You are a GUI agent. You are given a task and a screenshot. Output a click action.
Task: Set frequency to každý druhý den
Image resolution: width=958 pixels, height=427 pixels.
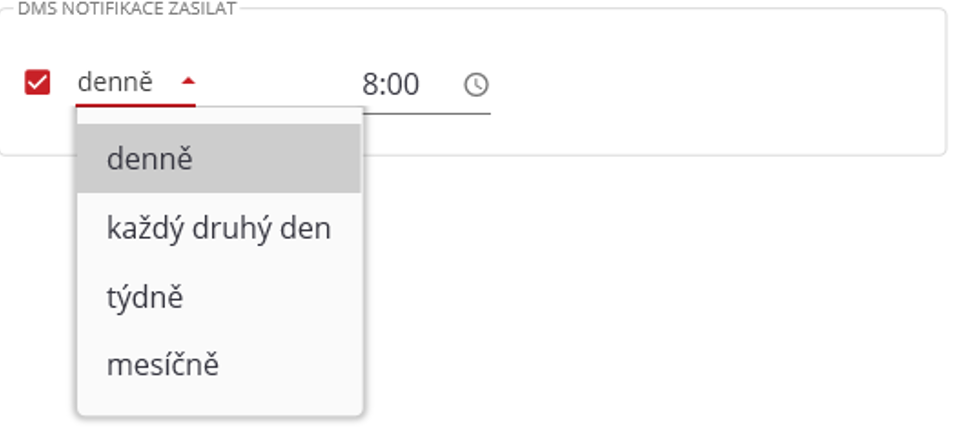218,228
